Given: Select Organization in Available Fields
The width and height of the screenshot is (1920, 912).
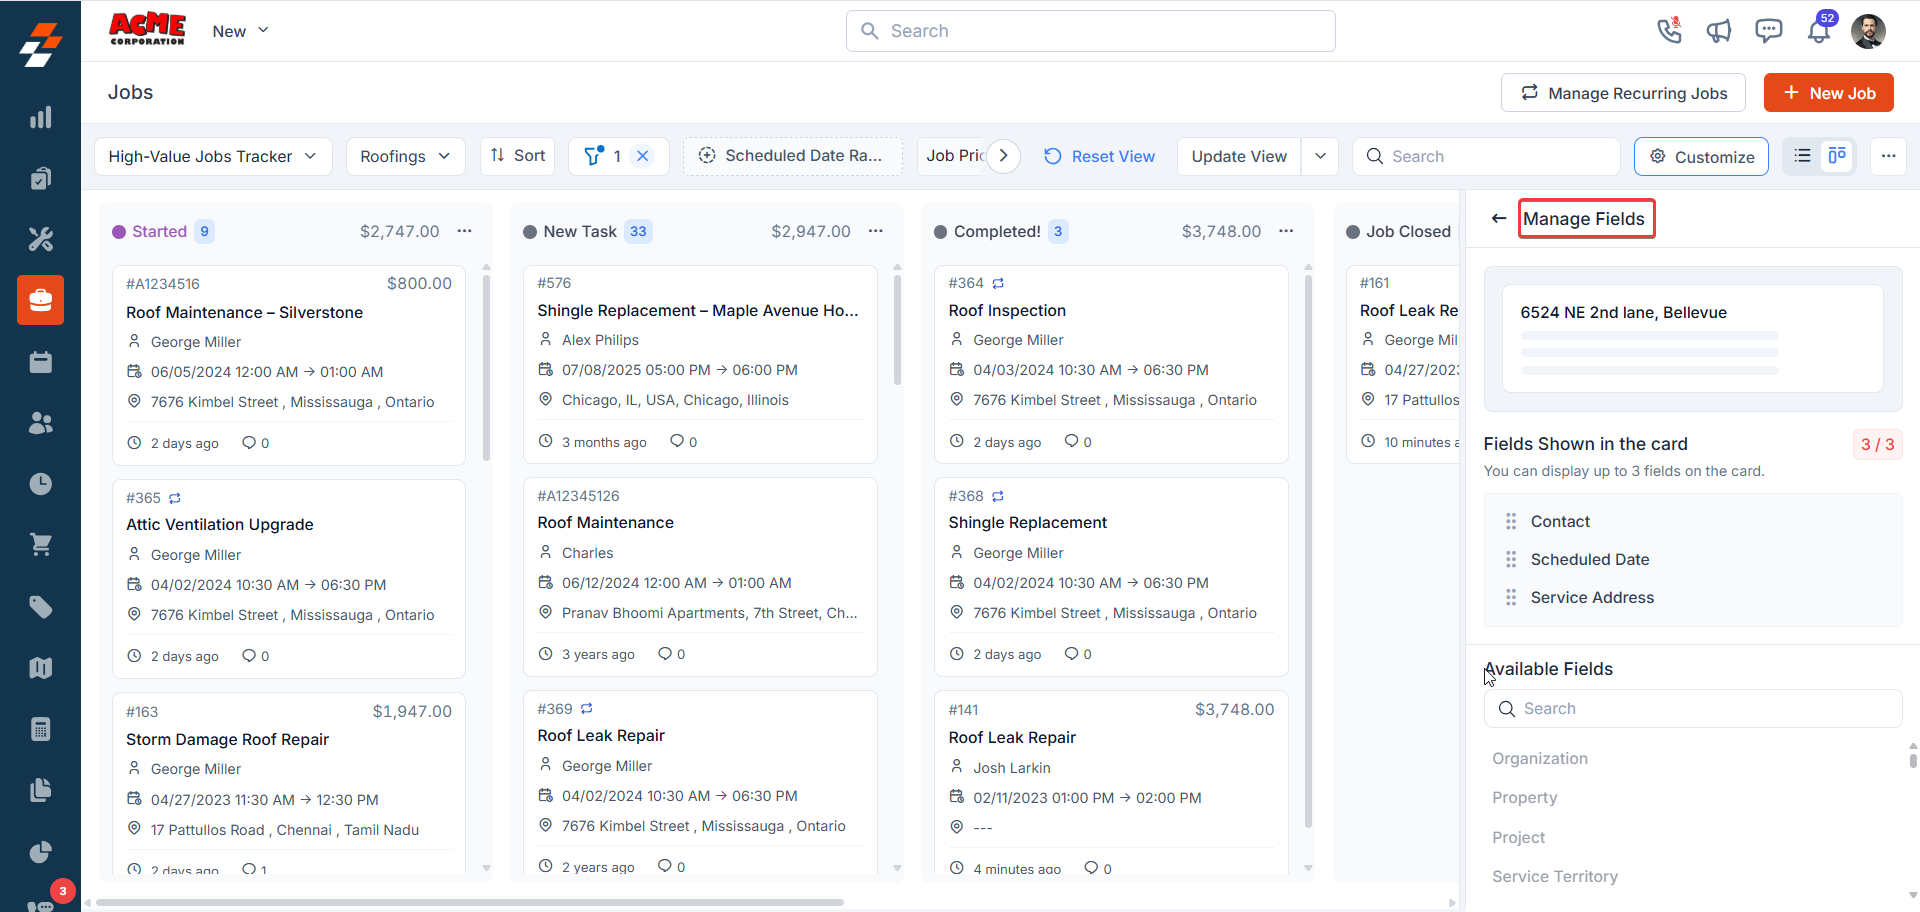Looking at the screenshot, I should [1540, 758].
